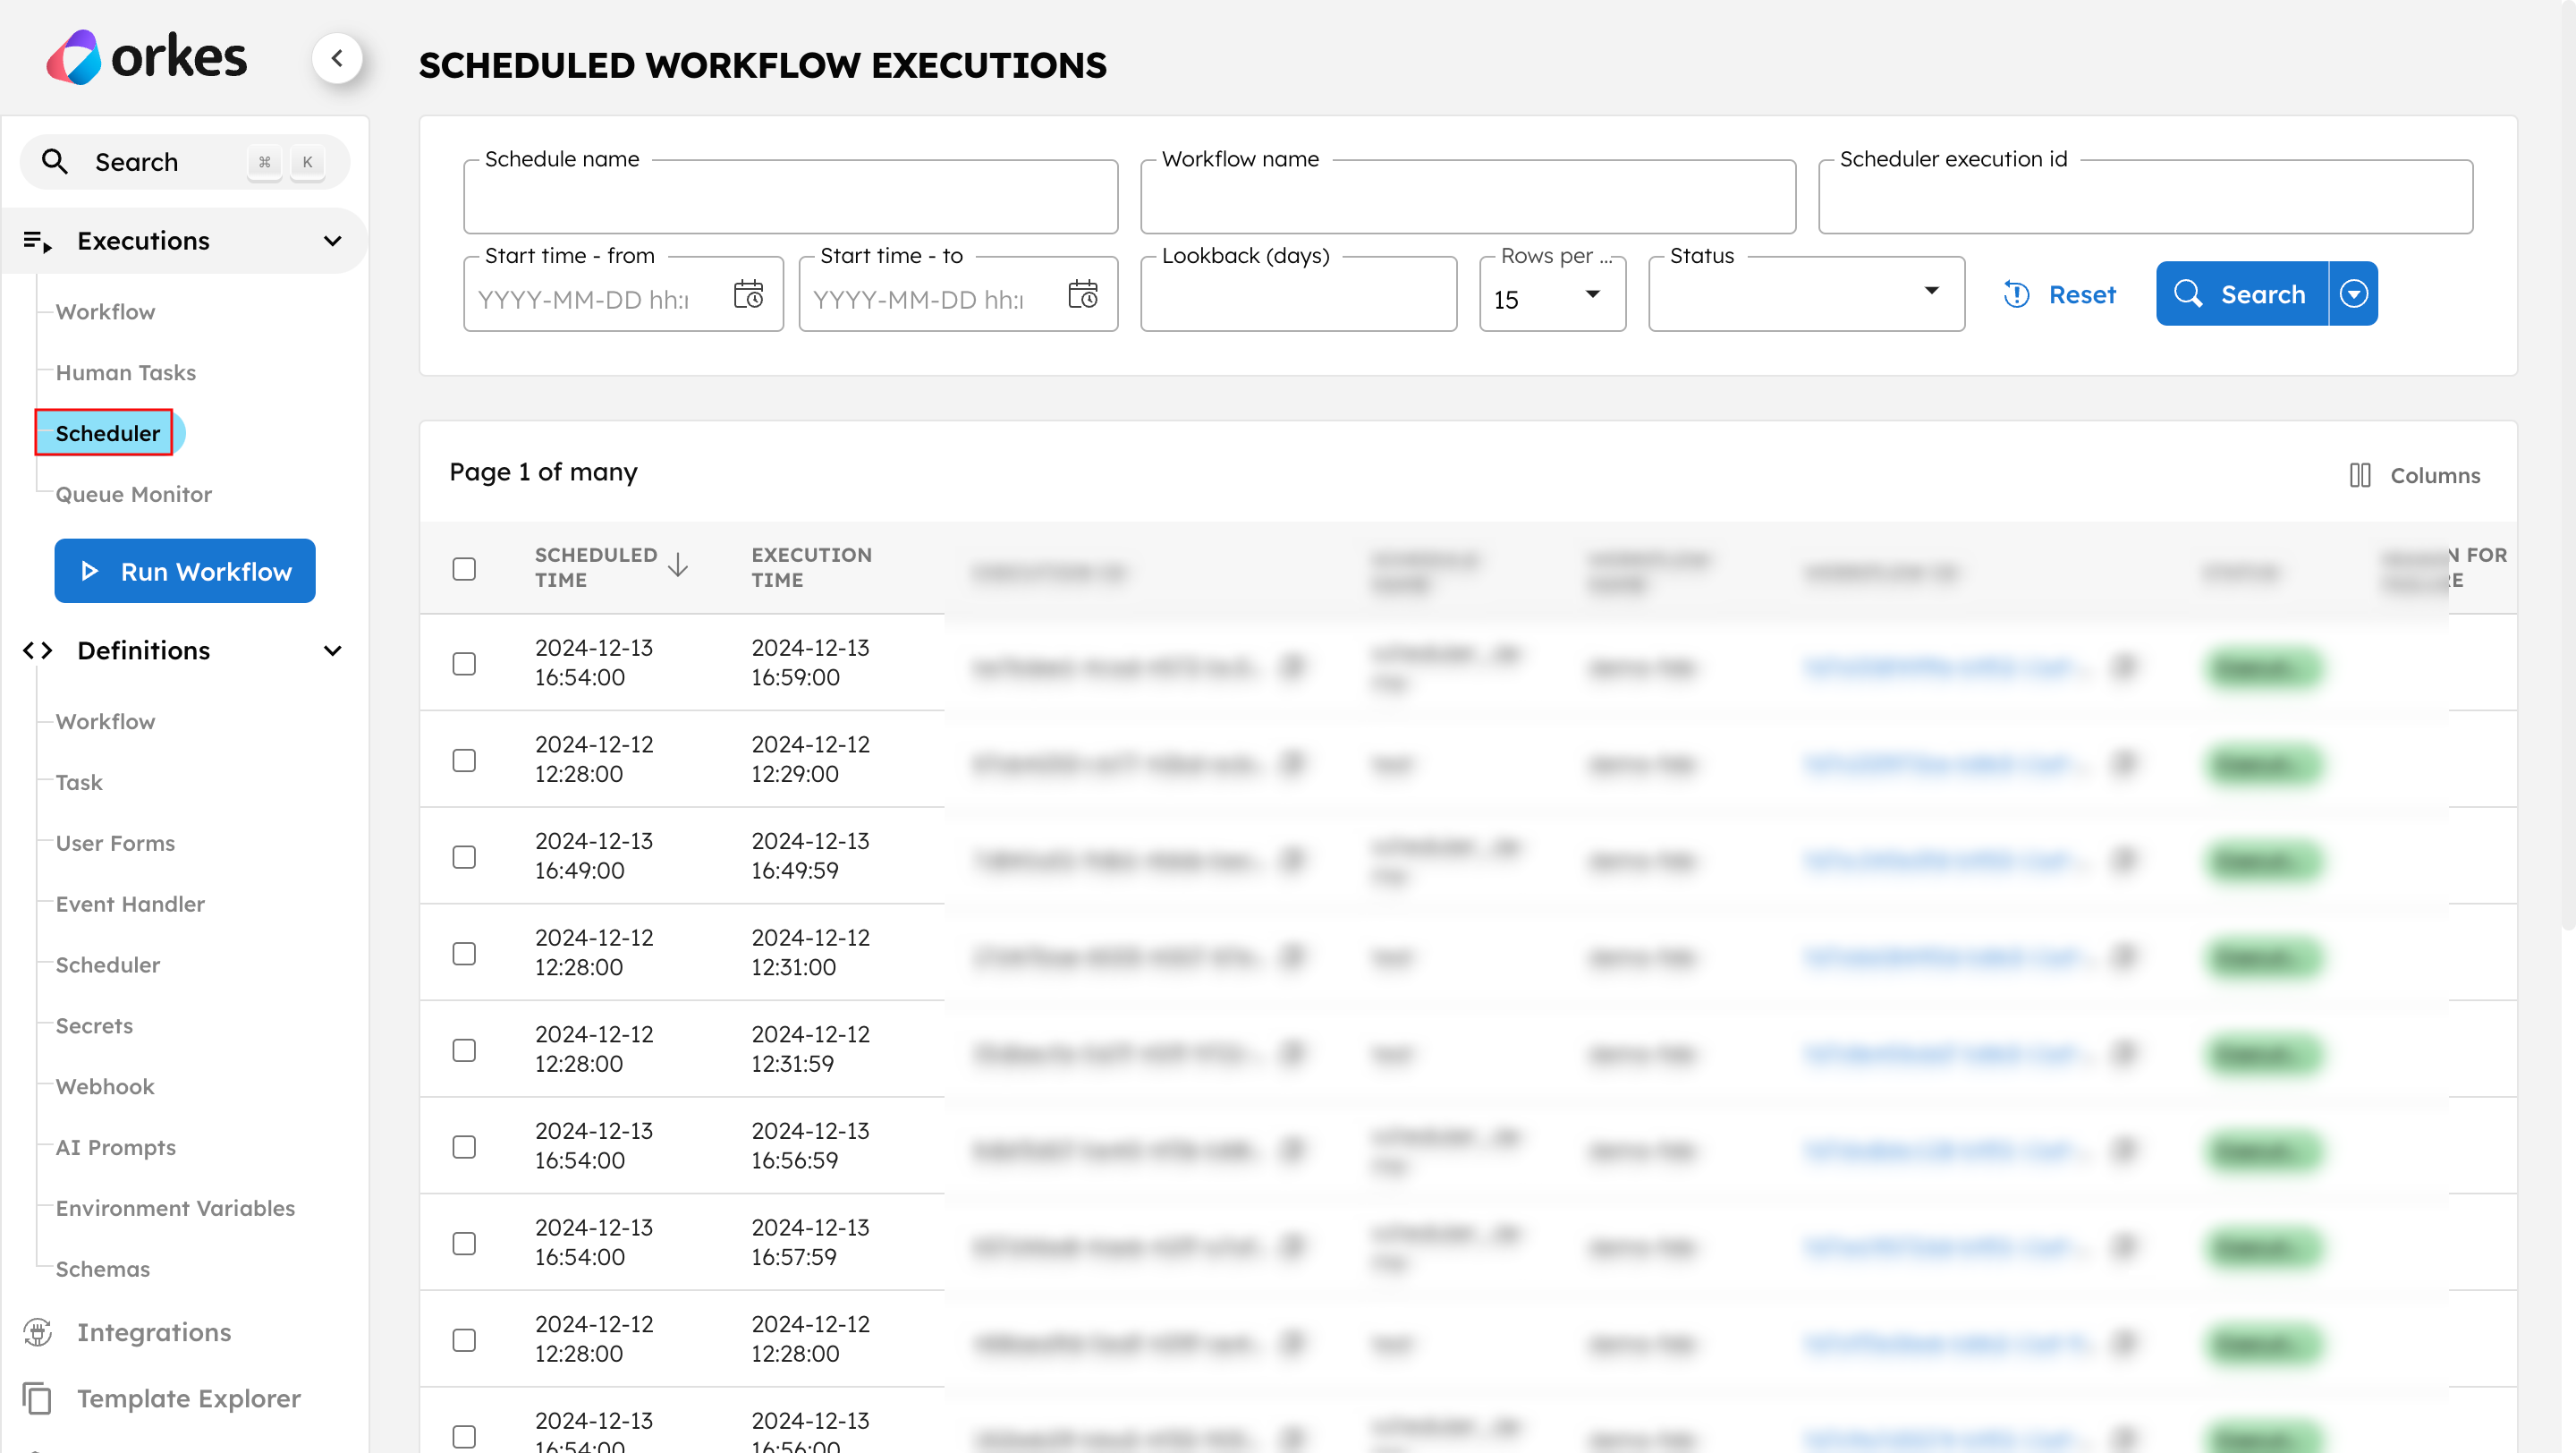
Task: Open the Rows per page dropdown
Action: [x=1552, y=294]
